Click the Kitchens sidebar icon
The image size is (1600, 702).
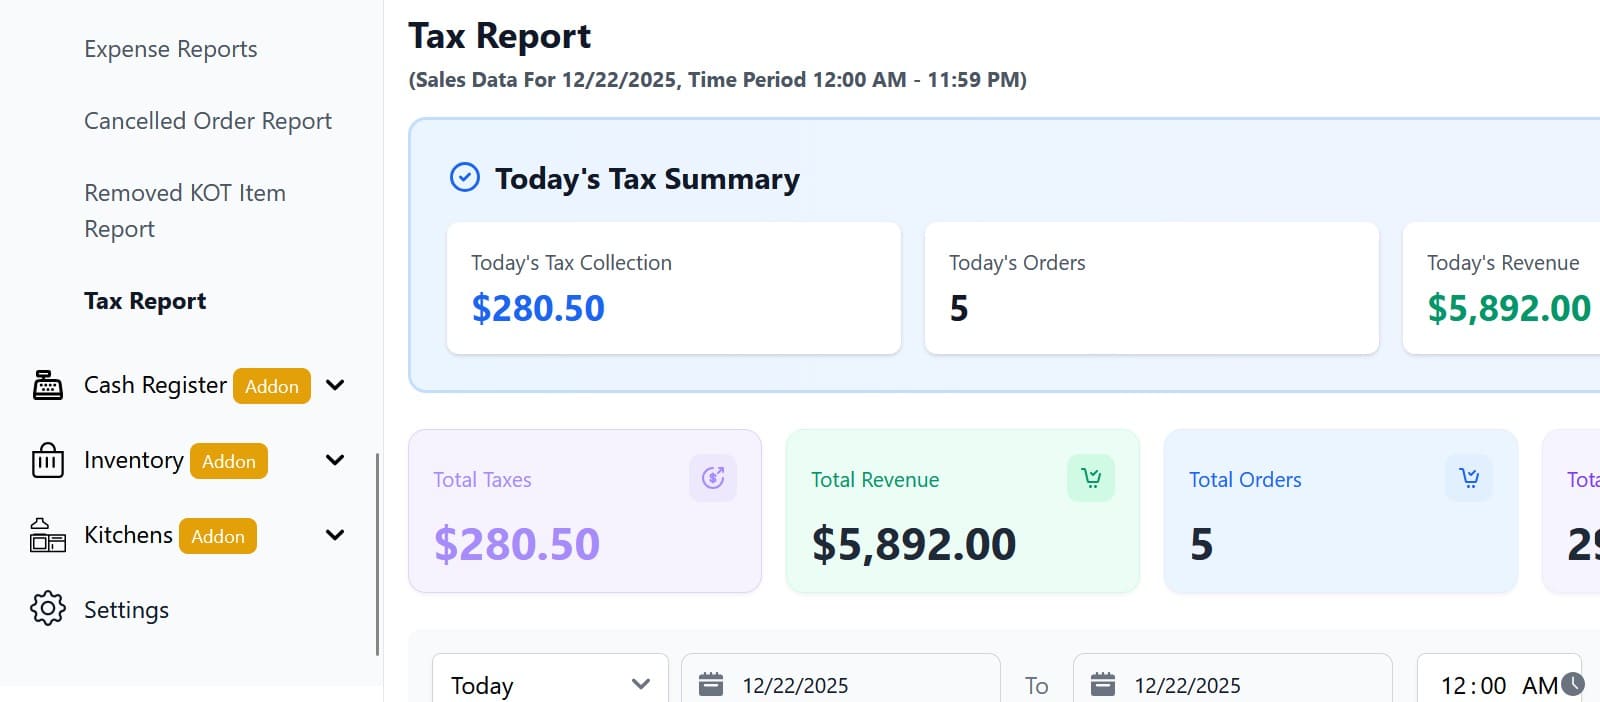point(47,535)
